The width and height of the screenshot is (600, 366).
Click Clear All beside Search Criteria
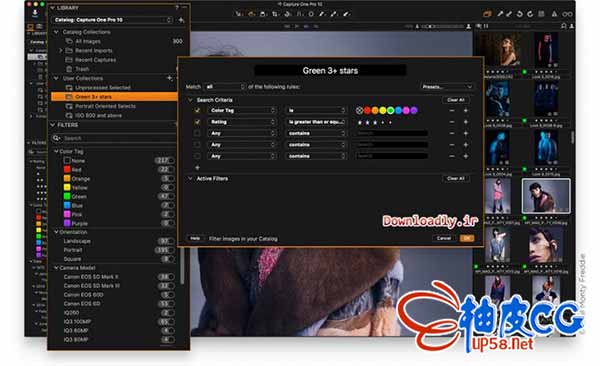(456, 100)
